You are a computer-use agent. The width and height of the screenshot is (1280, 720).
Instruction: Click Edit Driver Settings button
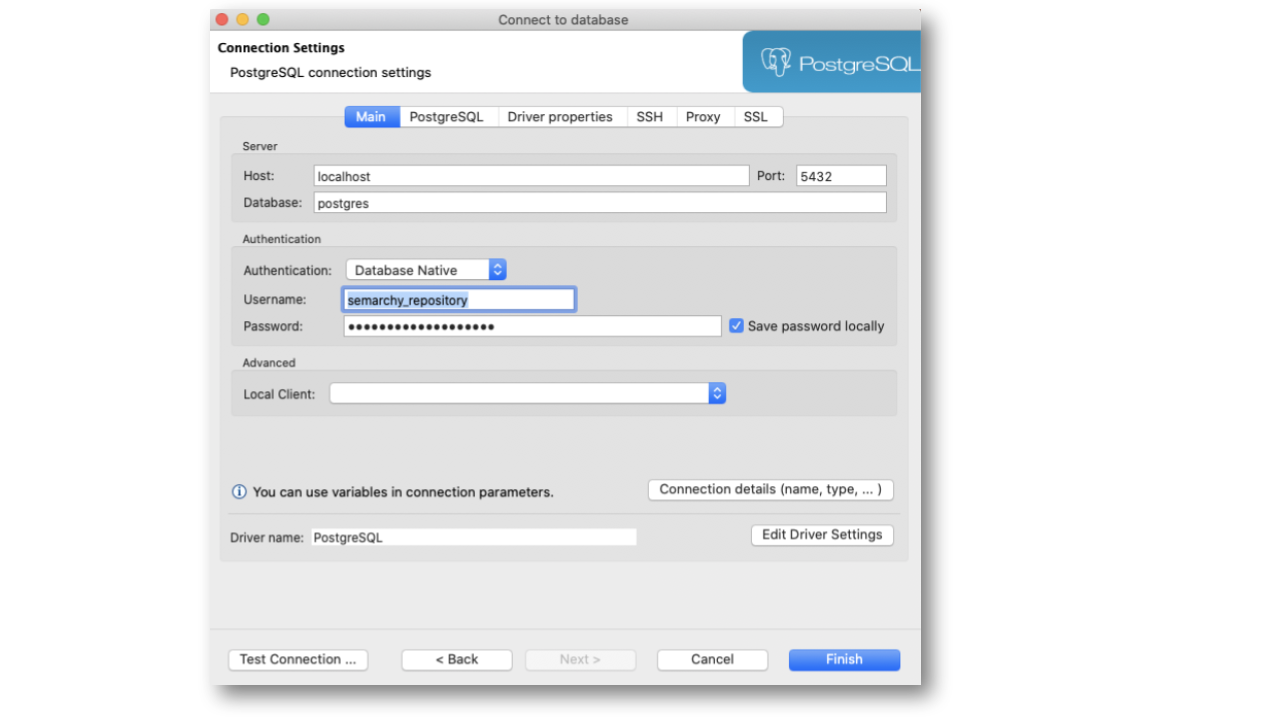click(822, 535)
